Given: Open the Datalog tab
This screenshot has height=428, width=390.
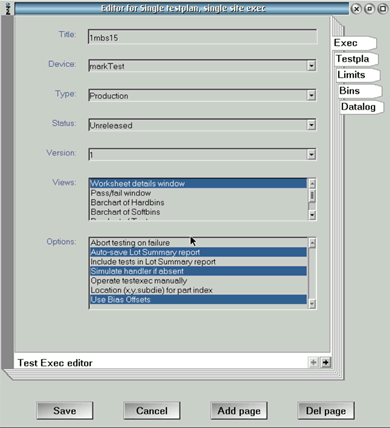Looking at the screenshot, I should tap(360, 107).
